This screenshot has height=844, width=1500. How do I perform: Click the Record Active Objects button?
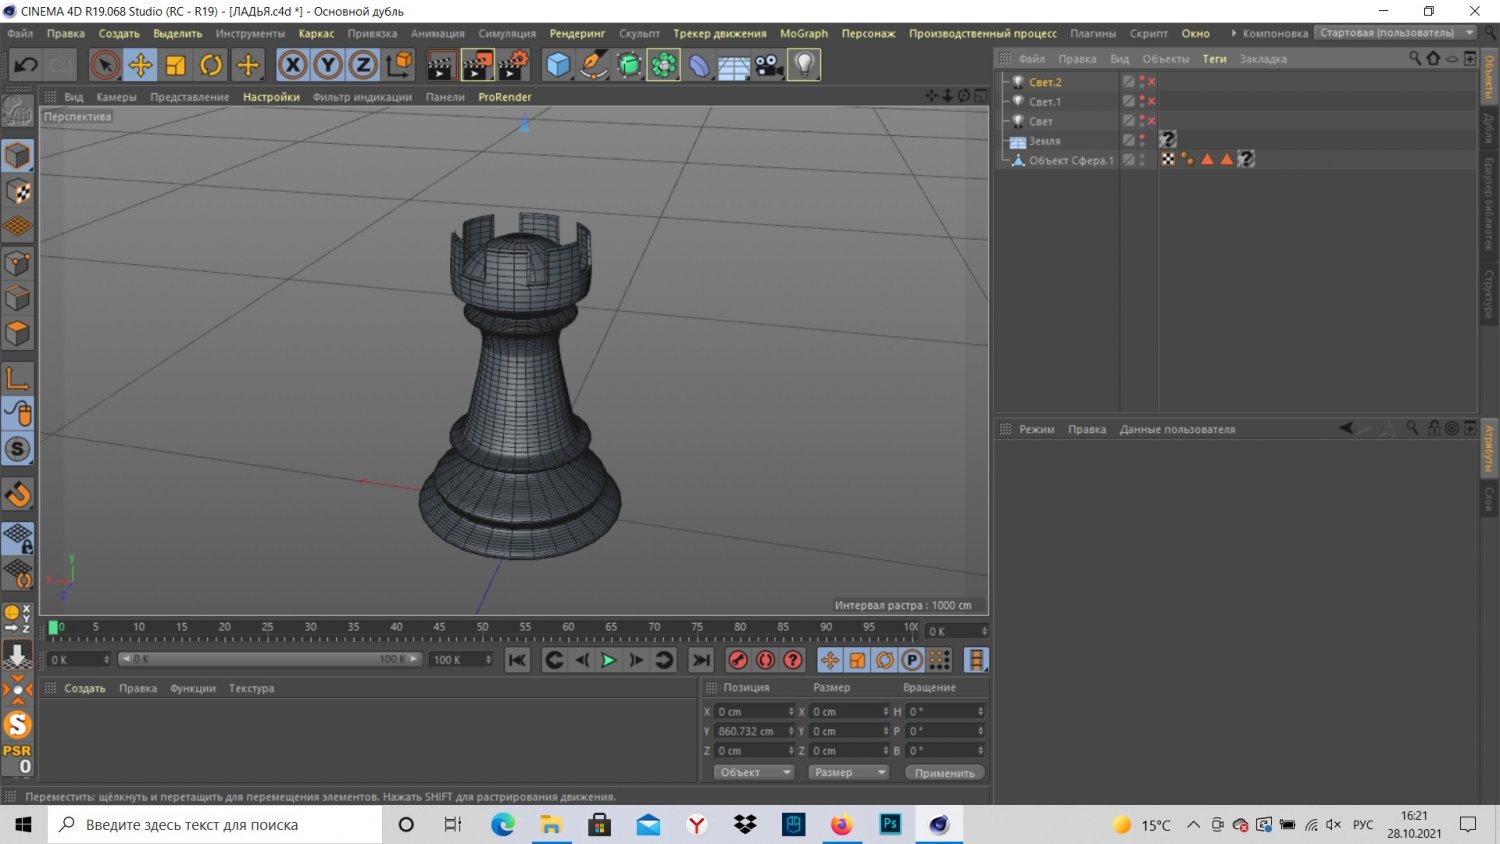click(x=738, y=660)
